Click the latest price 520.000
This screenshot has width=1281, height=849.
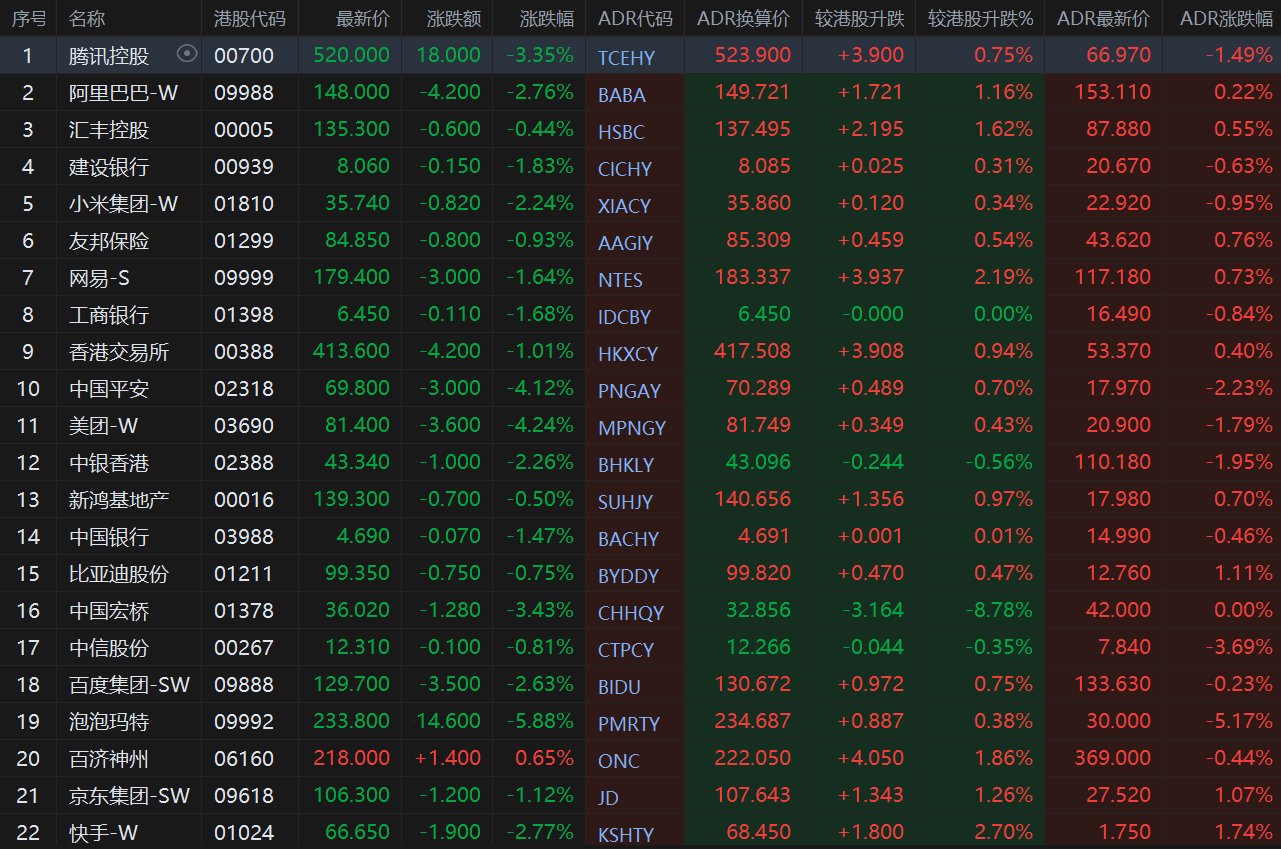point(351,56)
